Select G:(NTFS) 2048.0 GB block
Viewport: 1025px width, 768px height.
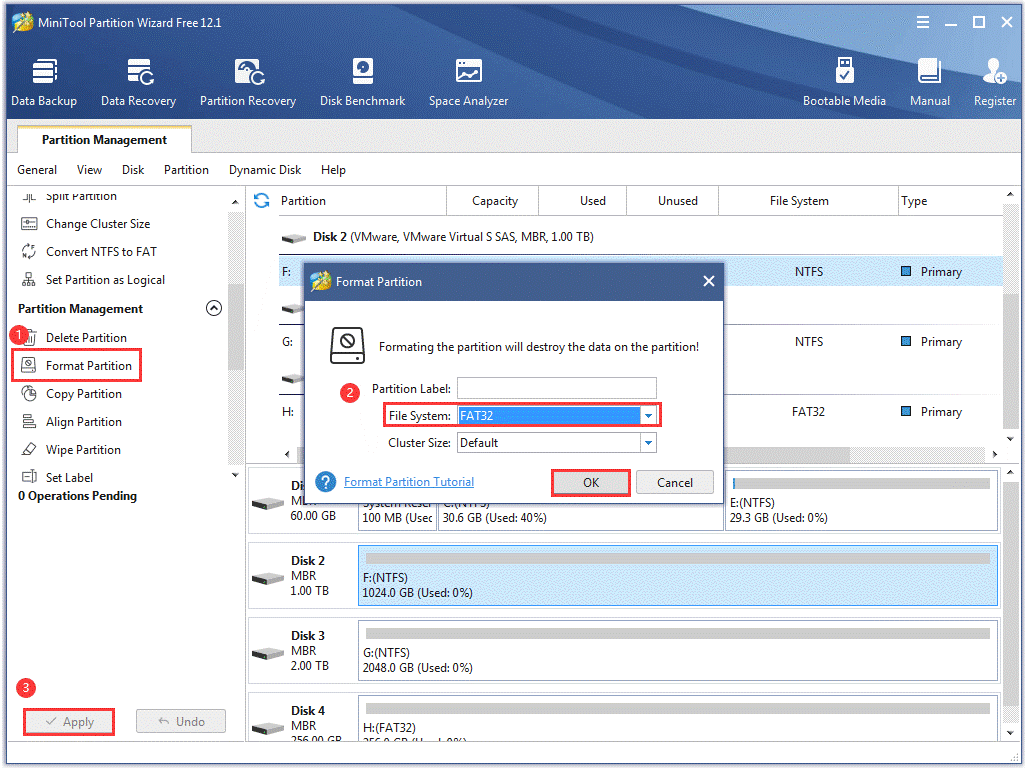678,651
